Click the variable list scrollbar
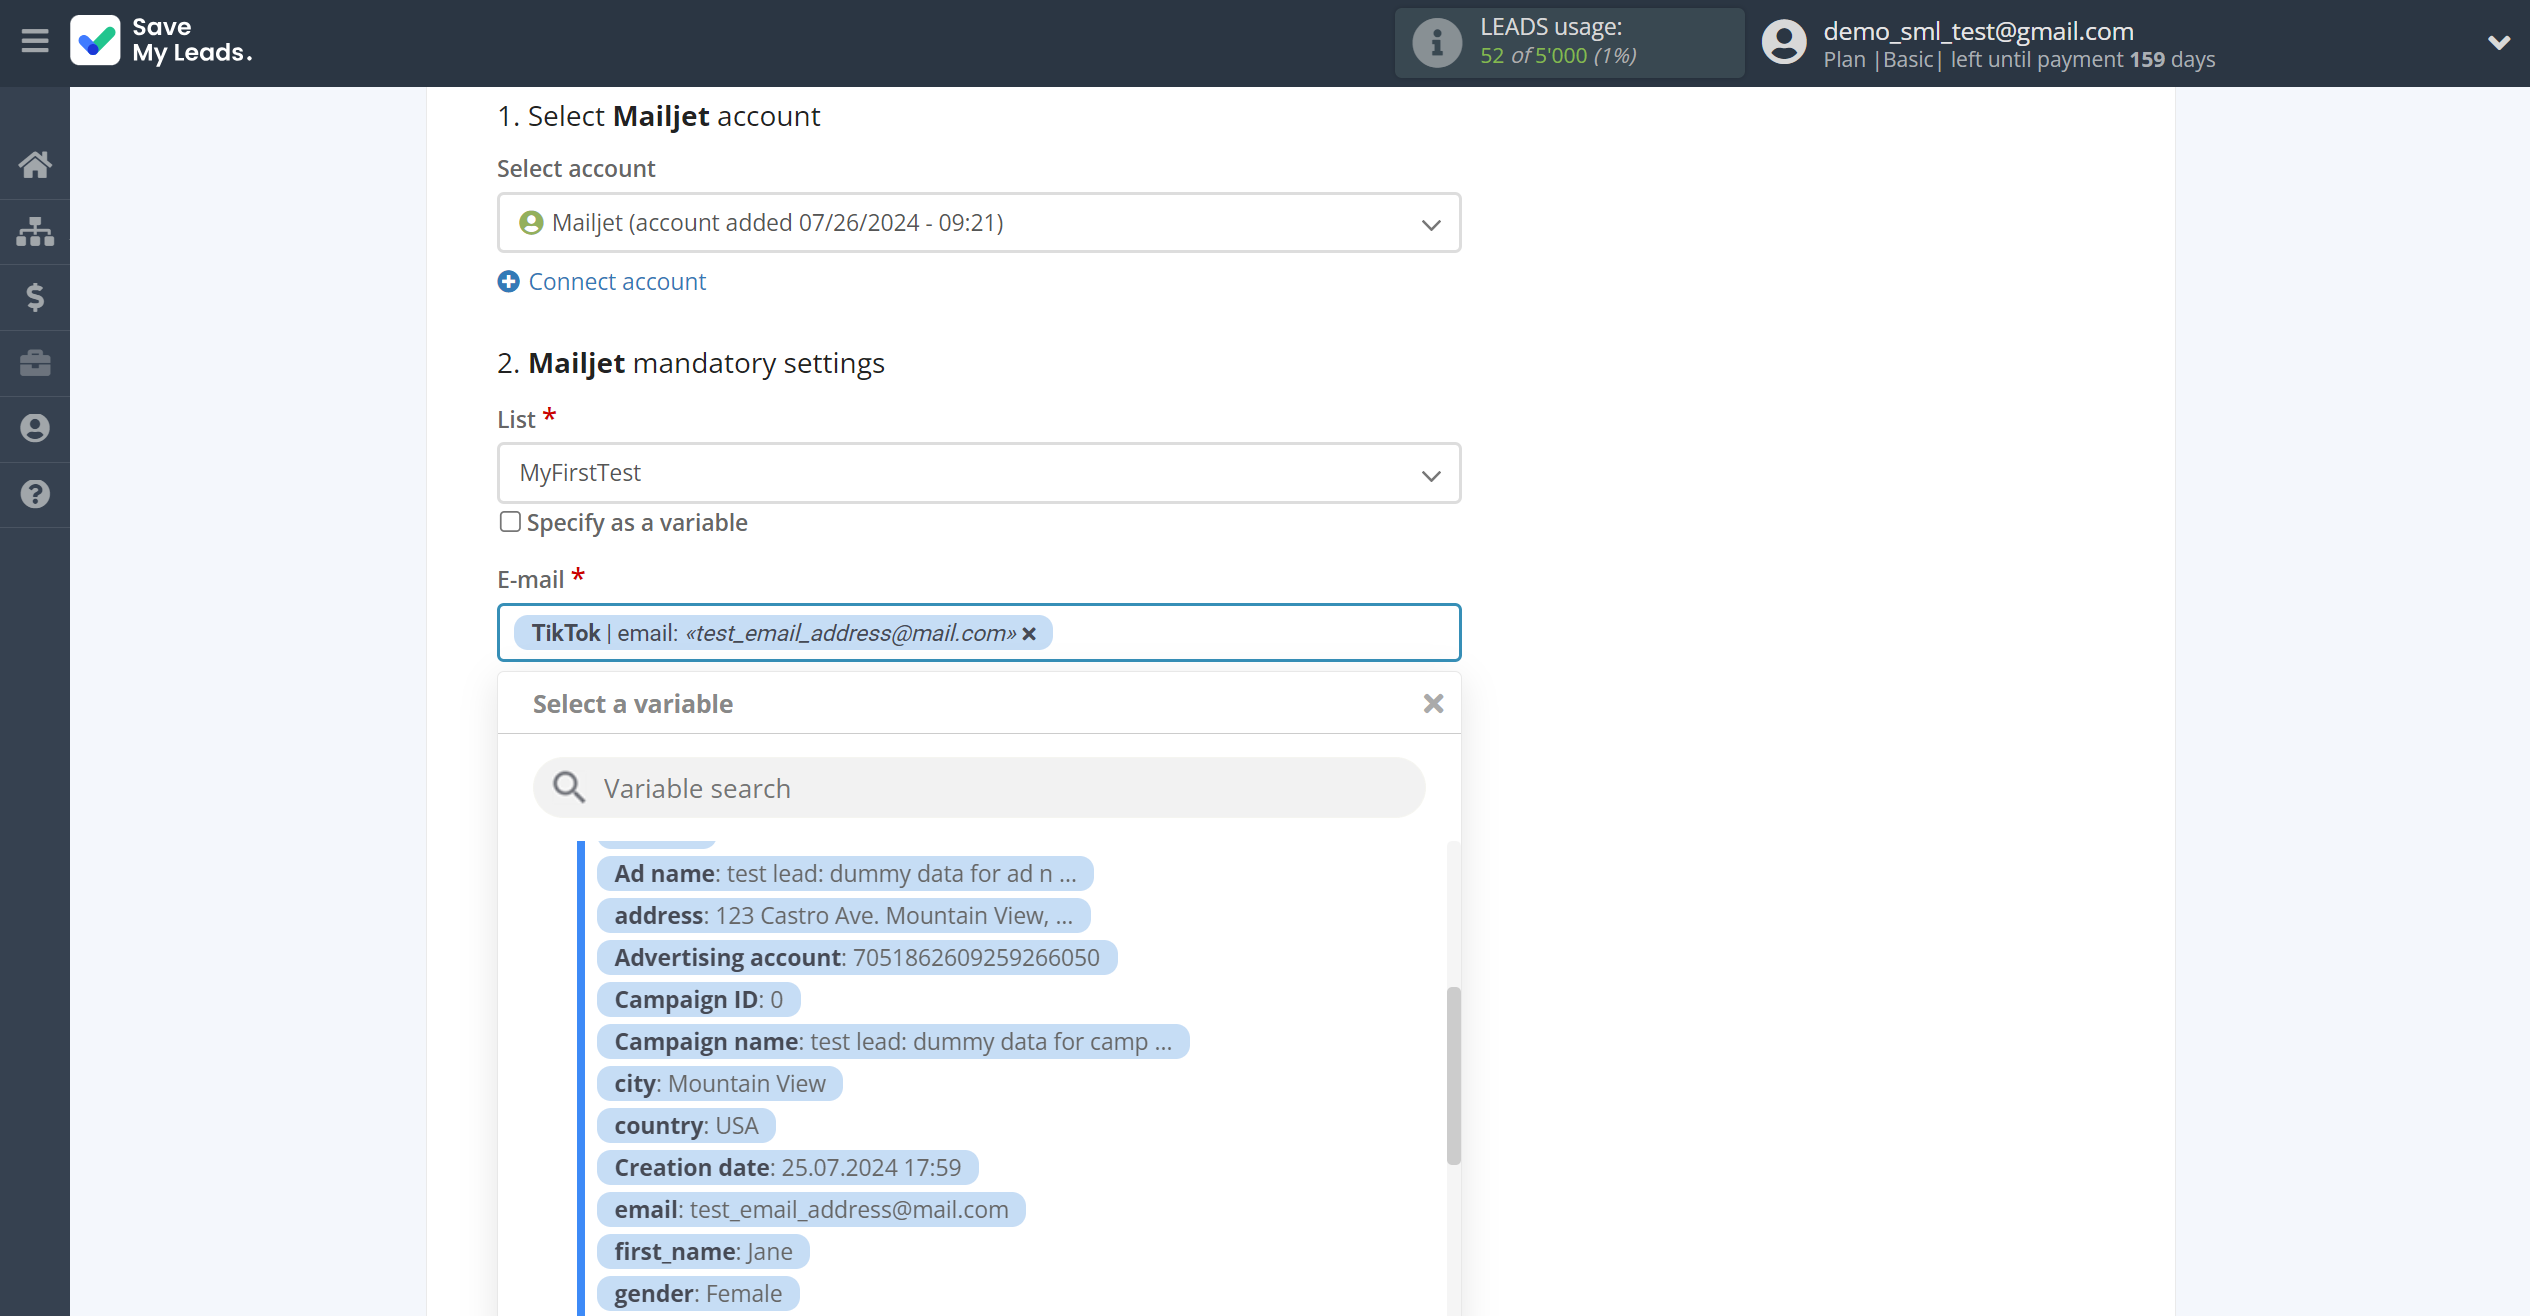Image resolution: width=2530 pixels, height=1316 pixels. (1453, 1075)
